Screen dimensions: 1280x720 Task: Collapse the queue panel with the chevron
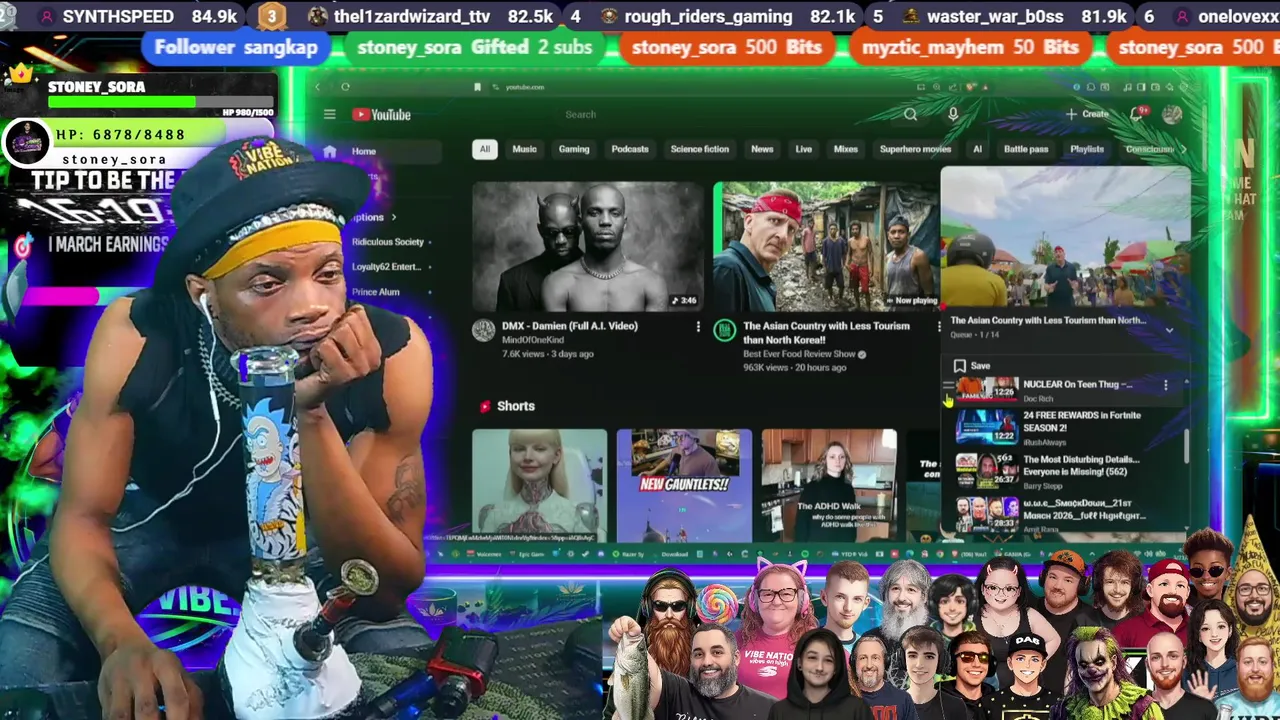pyautogui.click(x=1169, y=330)
